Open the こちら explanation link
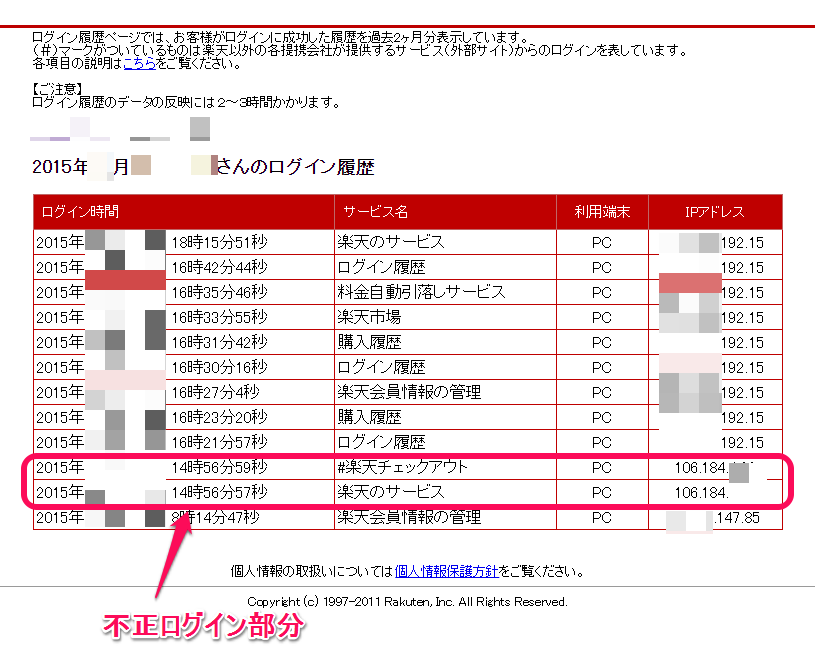 [x=140, y=63]
